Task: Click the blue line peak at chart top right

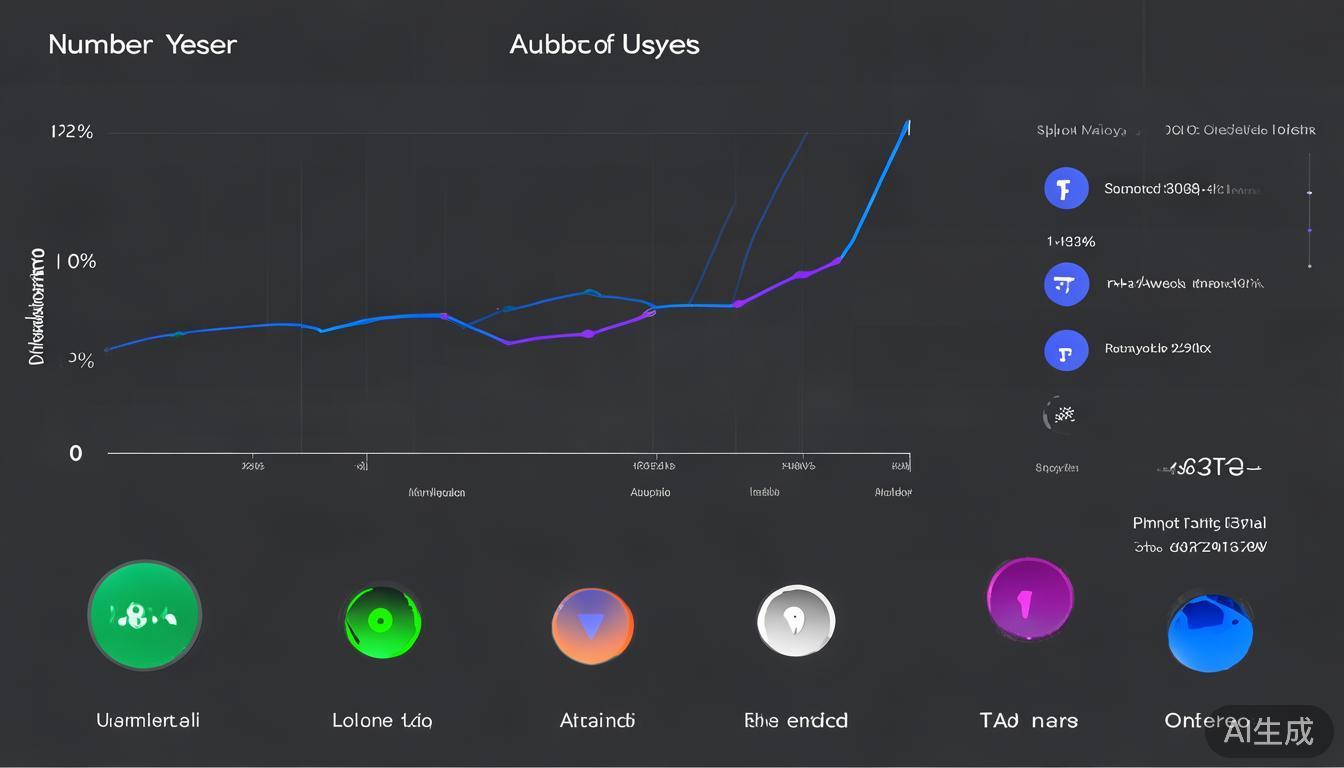Action: click(x=907, y=126)
